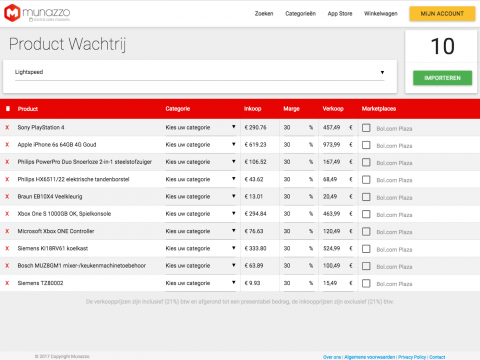This screenshot has width=480, height=360.
Task: Click inkoop price € 290.76
Action: pos(255,128)
